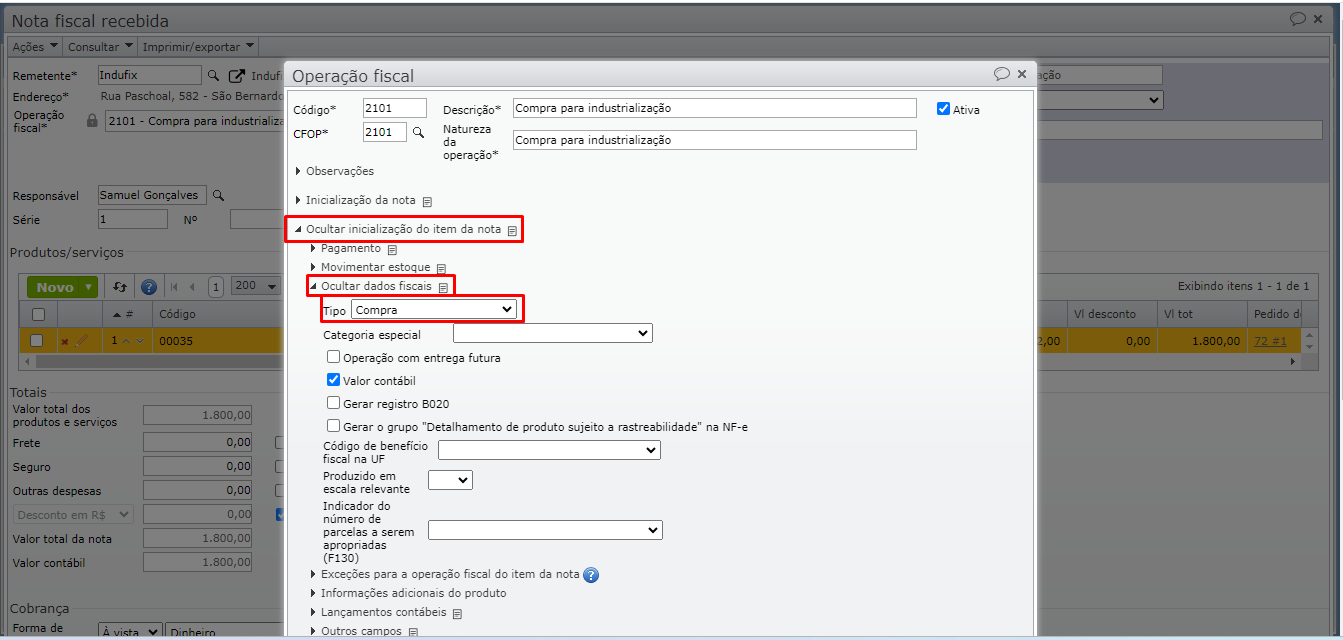
Task: Uncheck the Ativa checkbox
Action: tap(943, 109)
